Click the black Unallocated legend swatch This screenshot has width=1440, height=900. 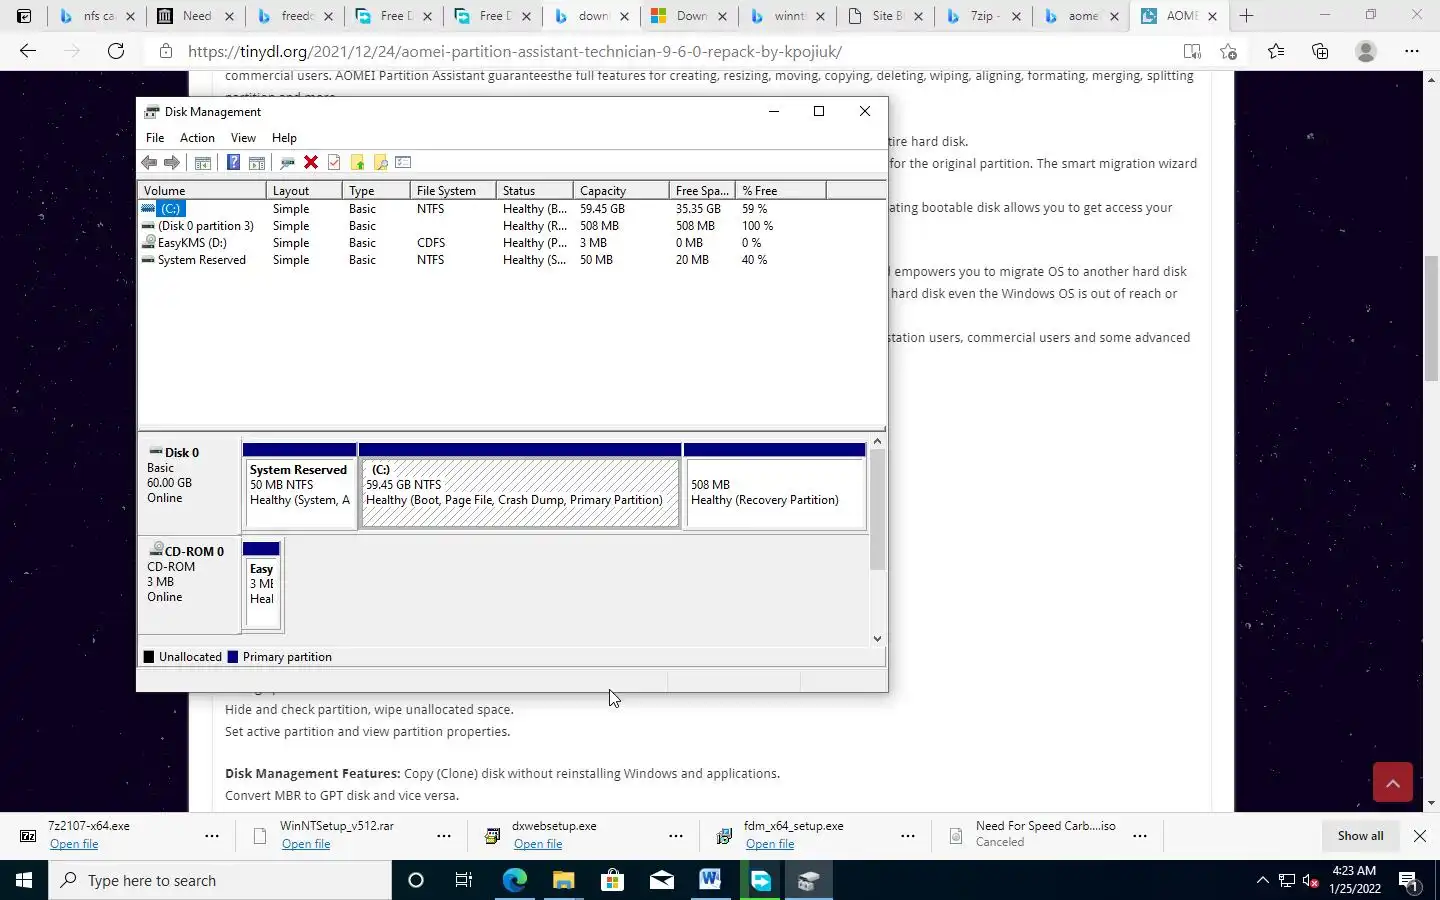149,657
